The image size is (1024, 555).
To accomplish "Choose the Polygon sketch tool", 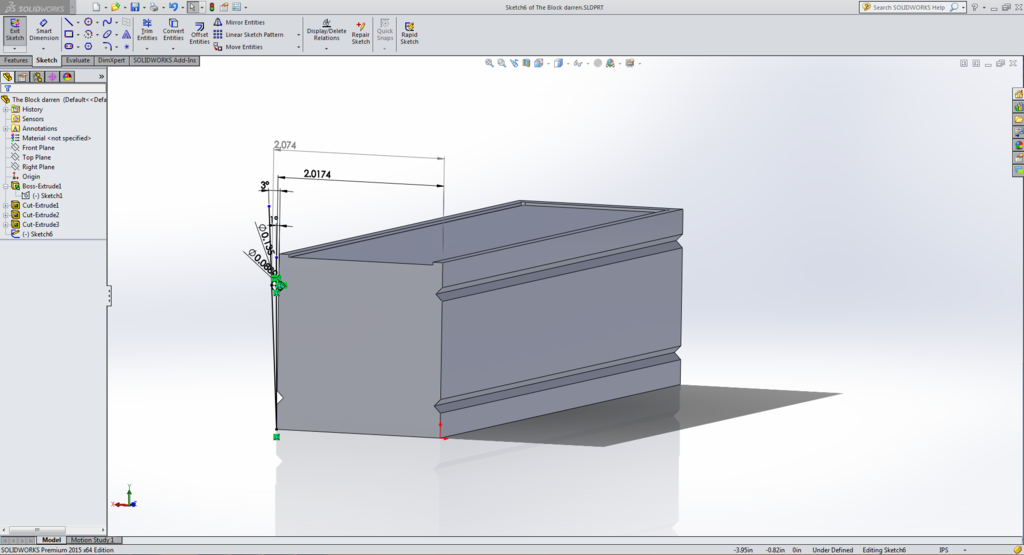I will [x=88, y=46].
